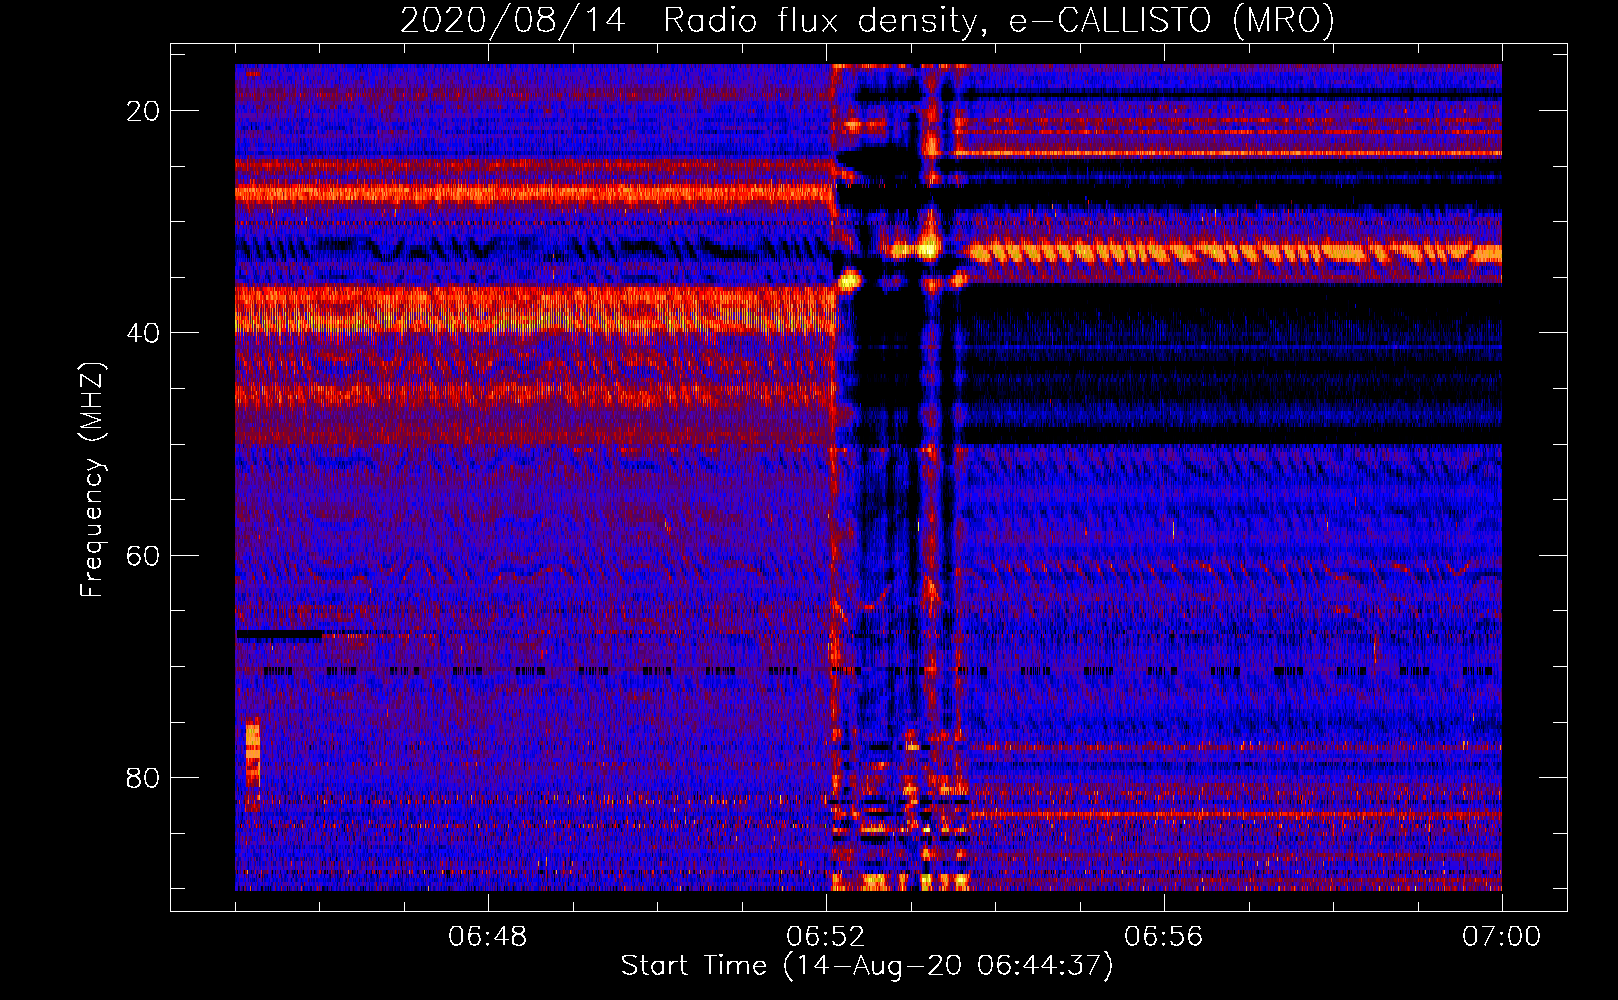Click the '07:00' time tick label

1502,937
